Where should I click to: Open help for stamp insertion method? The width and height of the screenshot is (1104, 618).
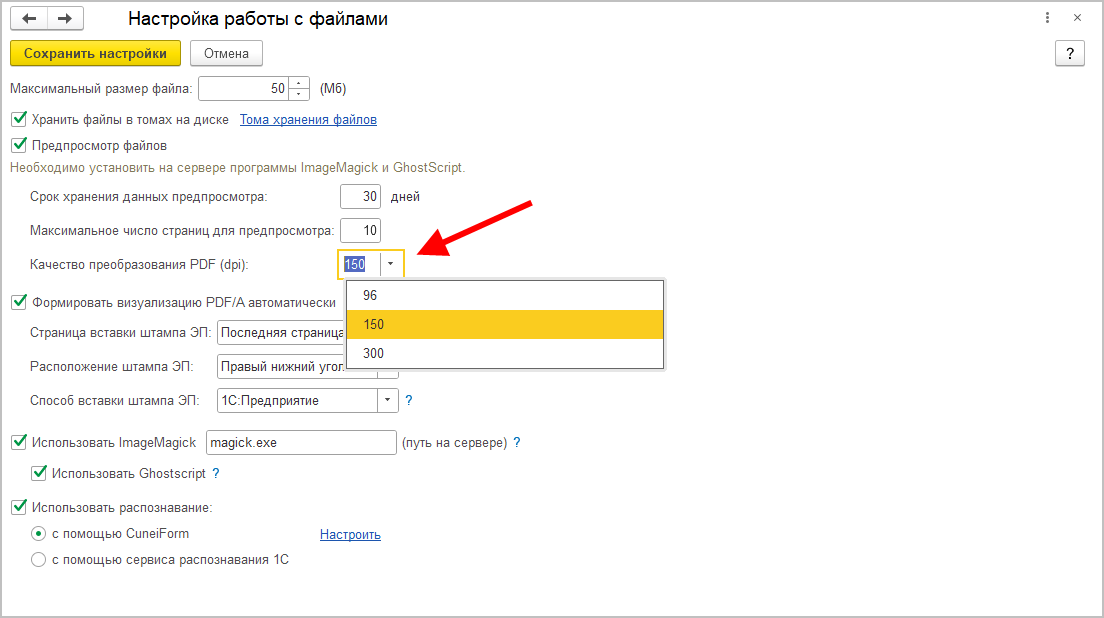408,400
